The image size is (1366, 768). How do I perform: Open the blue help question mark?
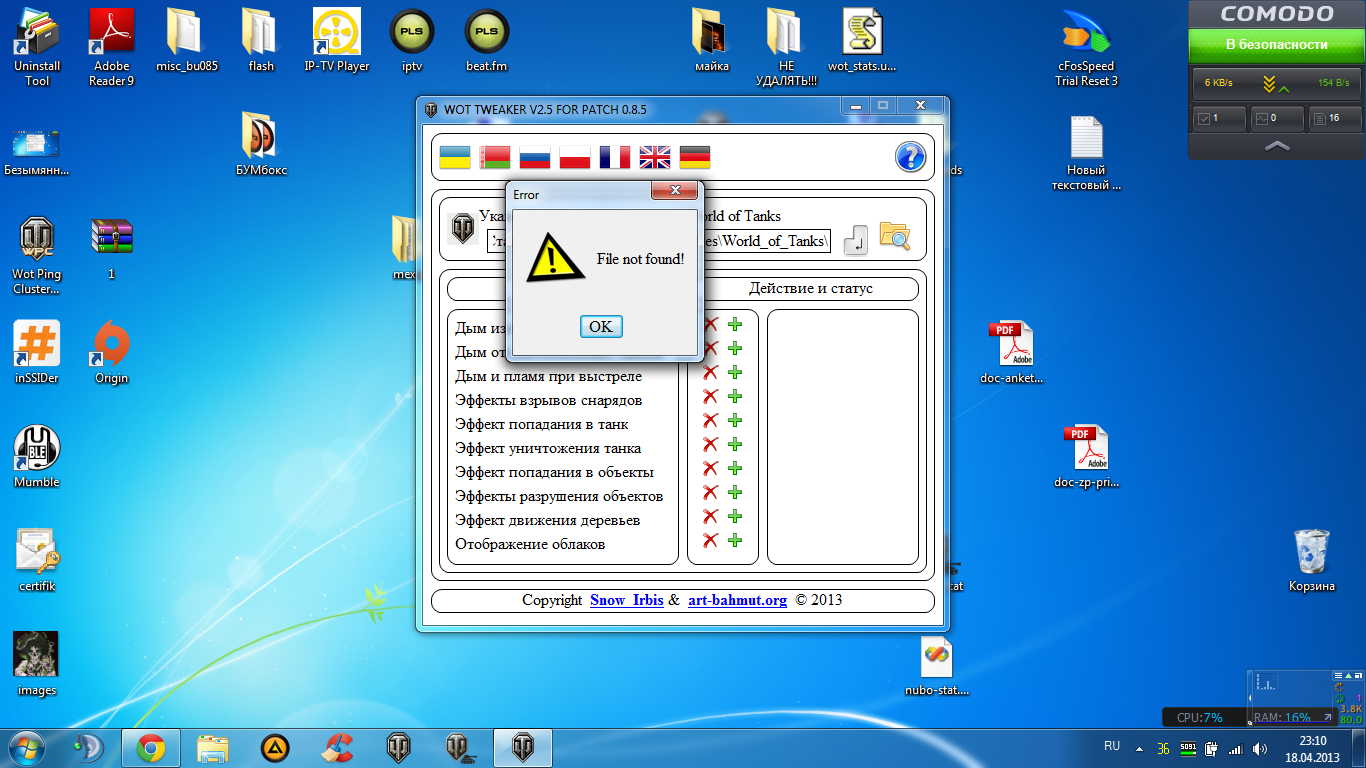tap(910, 157)
